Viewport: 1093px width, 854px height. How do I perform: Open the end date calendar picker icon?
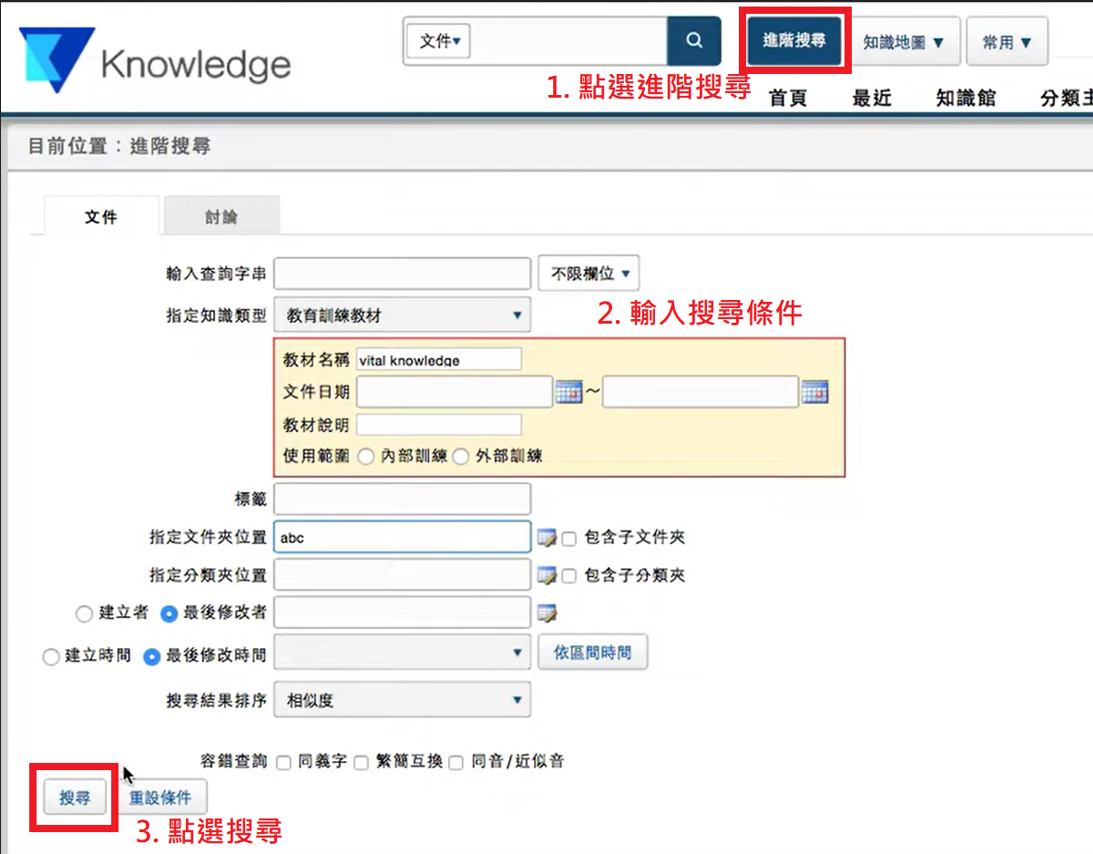coord(814,393)
